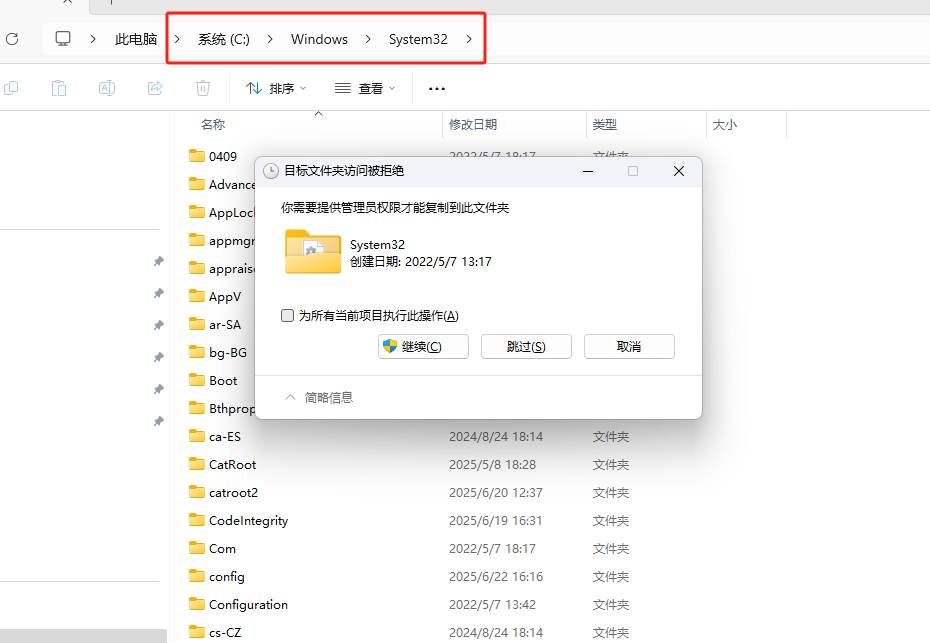
Task: Click the 取消 button
Action: pyautogui.click(x=629, y=346)
